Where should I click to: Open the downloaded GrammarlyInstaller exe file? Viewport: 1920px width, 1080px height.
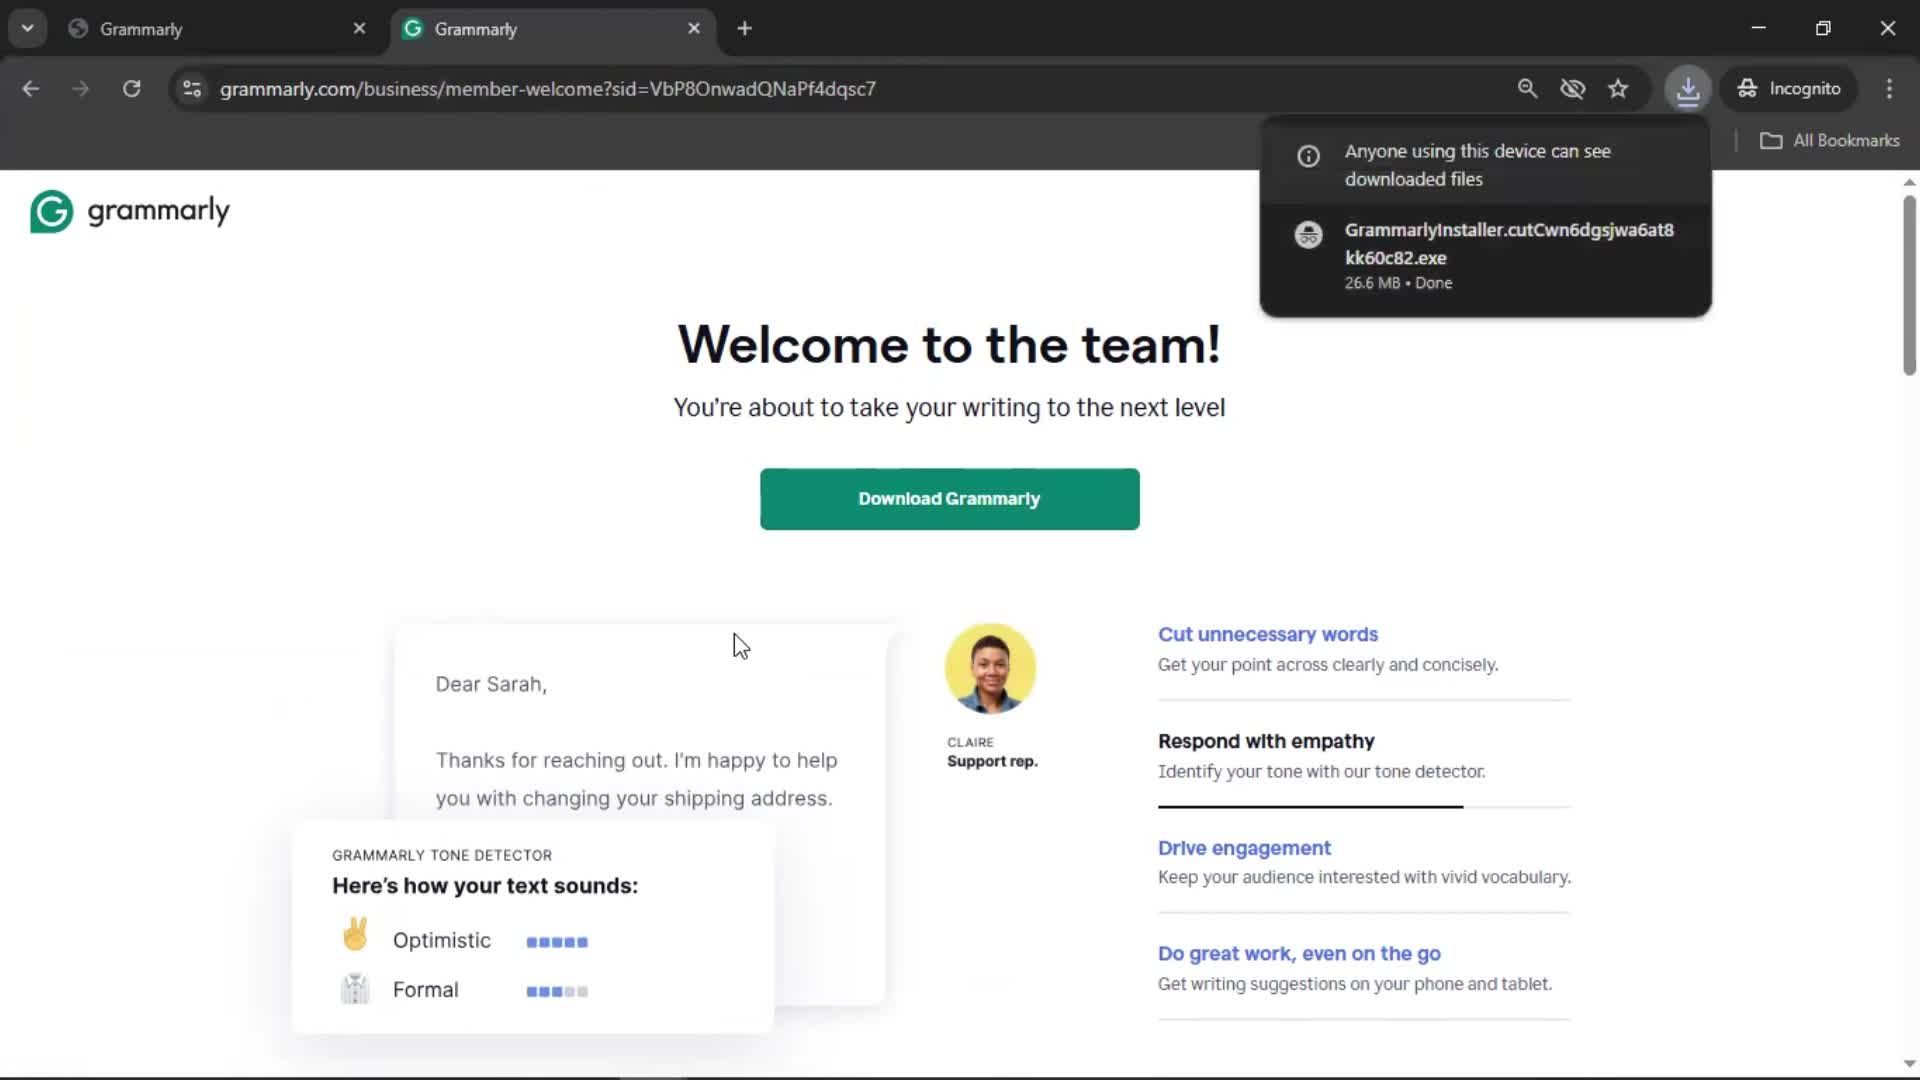(x=1508, y=243)
